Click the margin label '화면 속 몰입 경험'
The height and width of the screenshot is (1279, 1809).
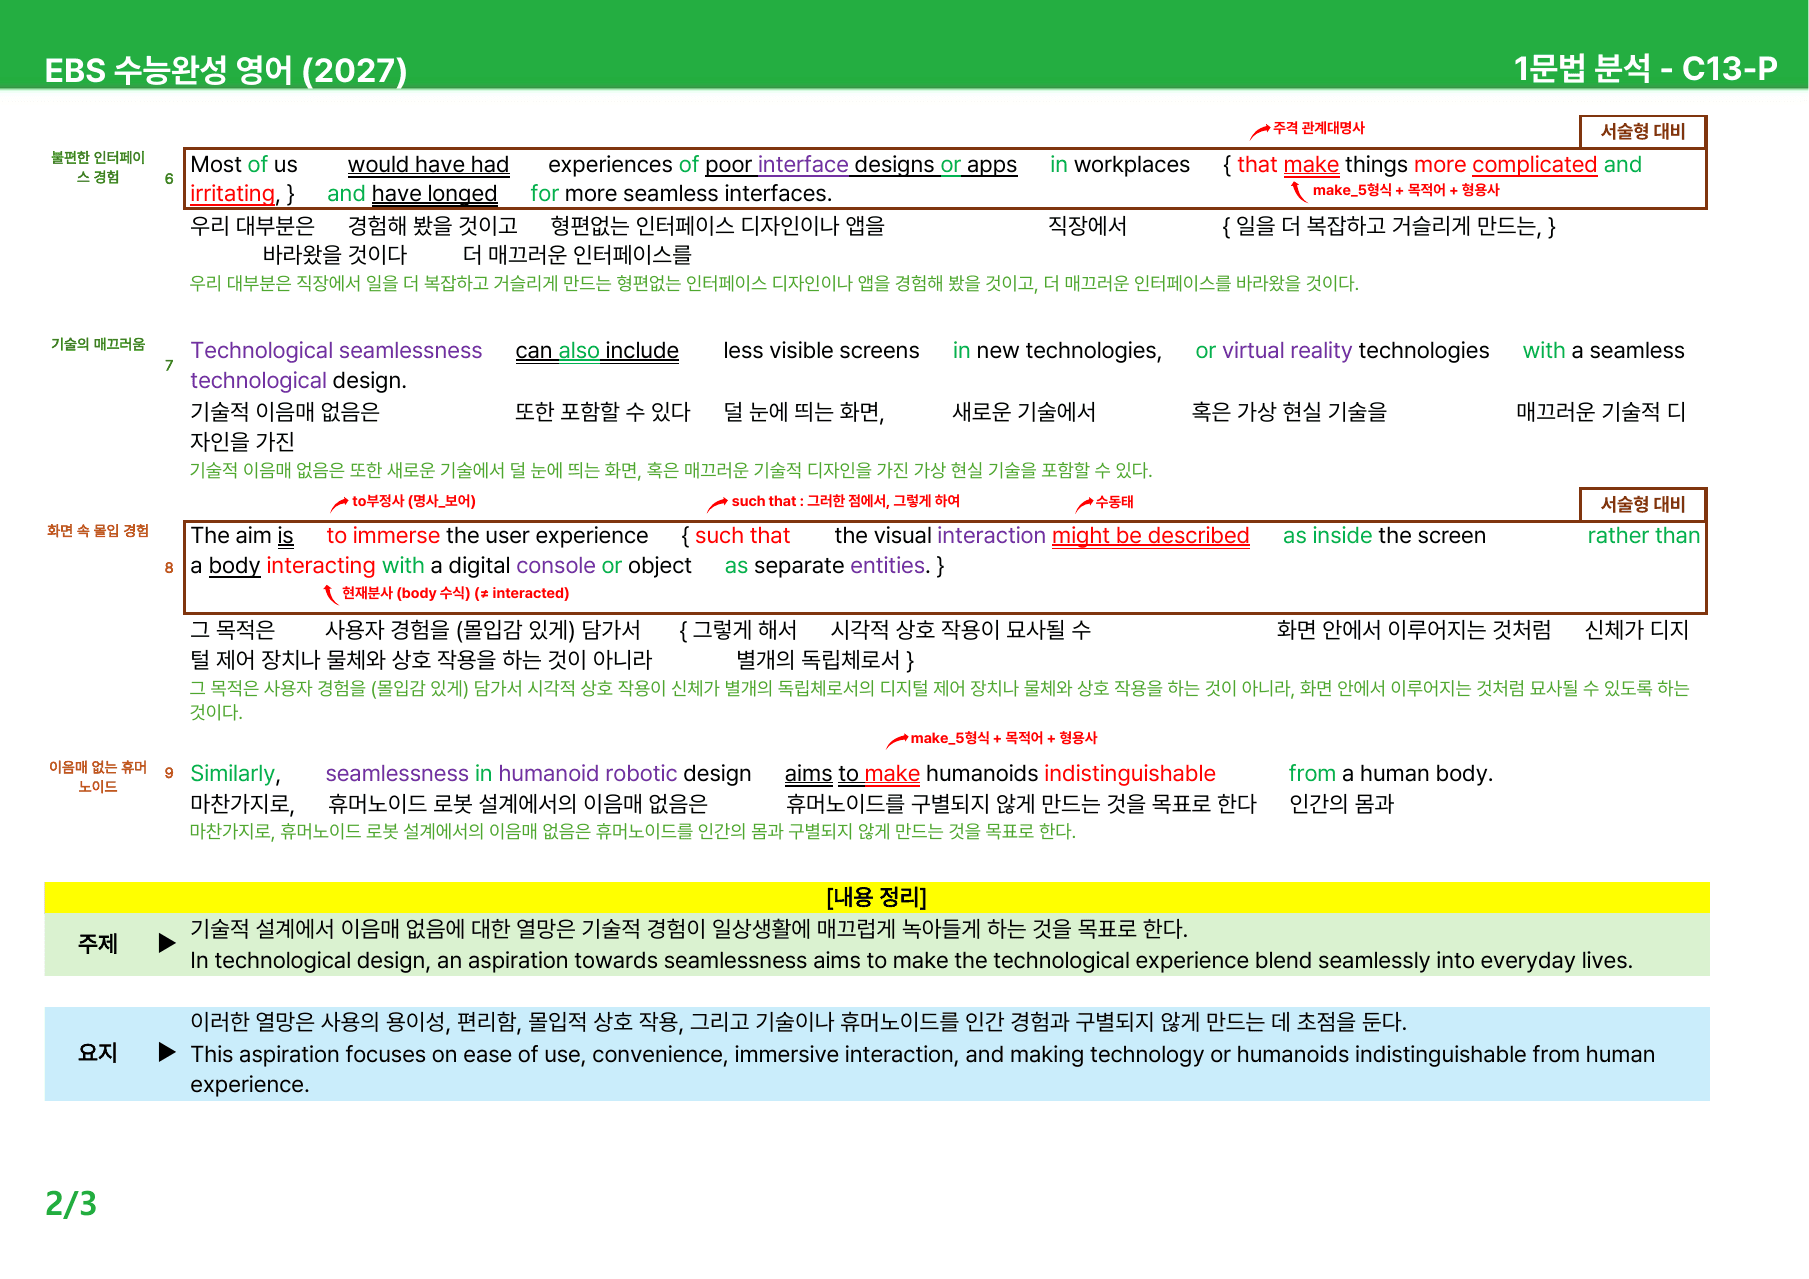[98, 531]
